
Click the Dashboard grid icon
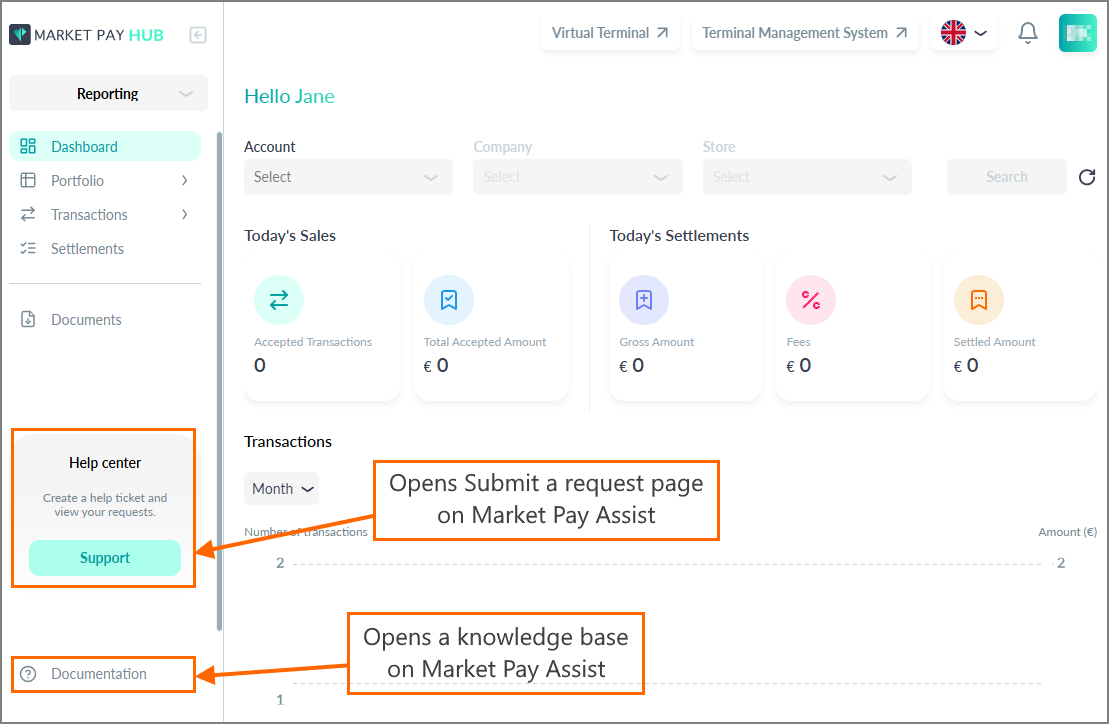(x=28, y=146)
